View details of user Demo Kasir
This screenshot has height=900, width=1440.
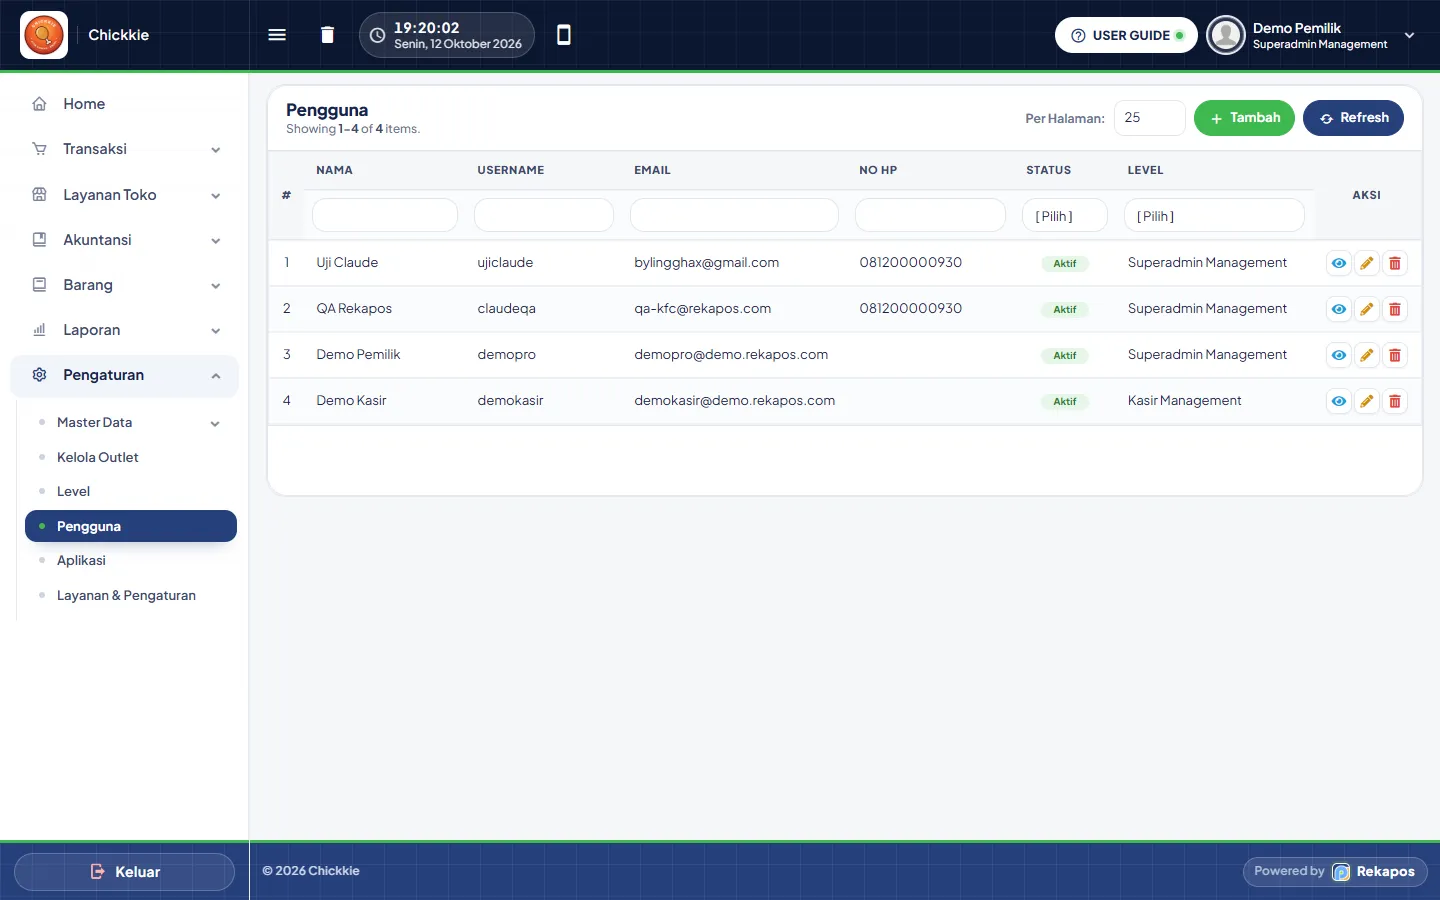pyautogui.click(x=1338, y=401)
